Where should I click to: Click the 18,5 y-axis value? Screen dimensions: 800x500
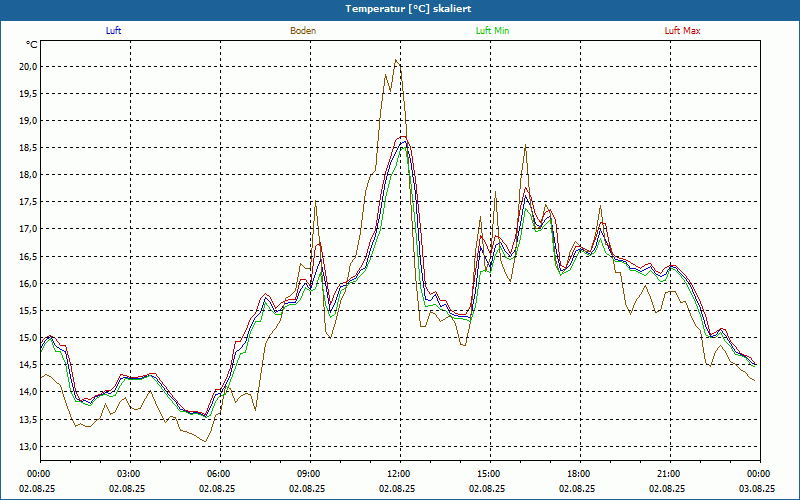tap(29, 147)
